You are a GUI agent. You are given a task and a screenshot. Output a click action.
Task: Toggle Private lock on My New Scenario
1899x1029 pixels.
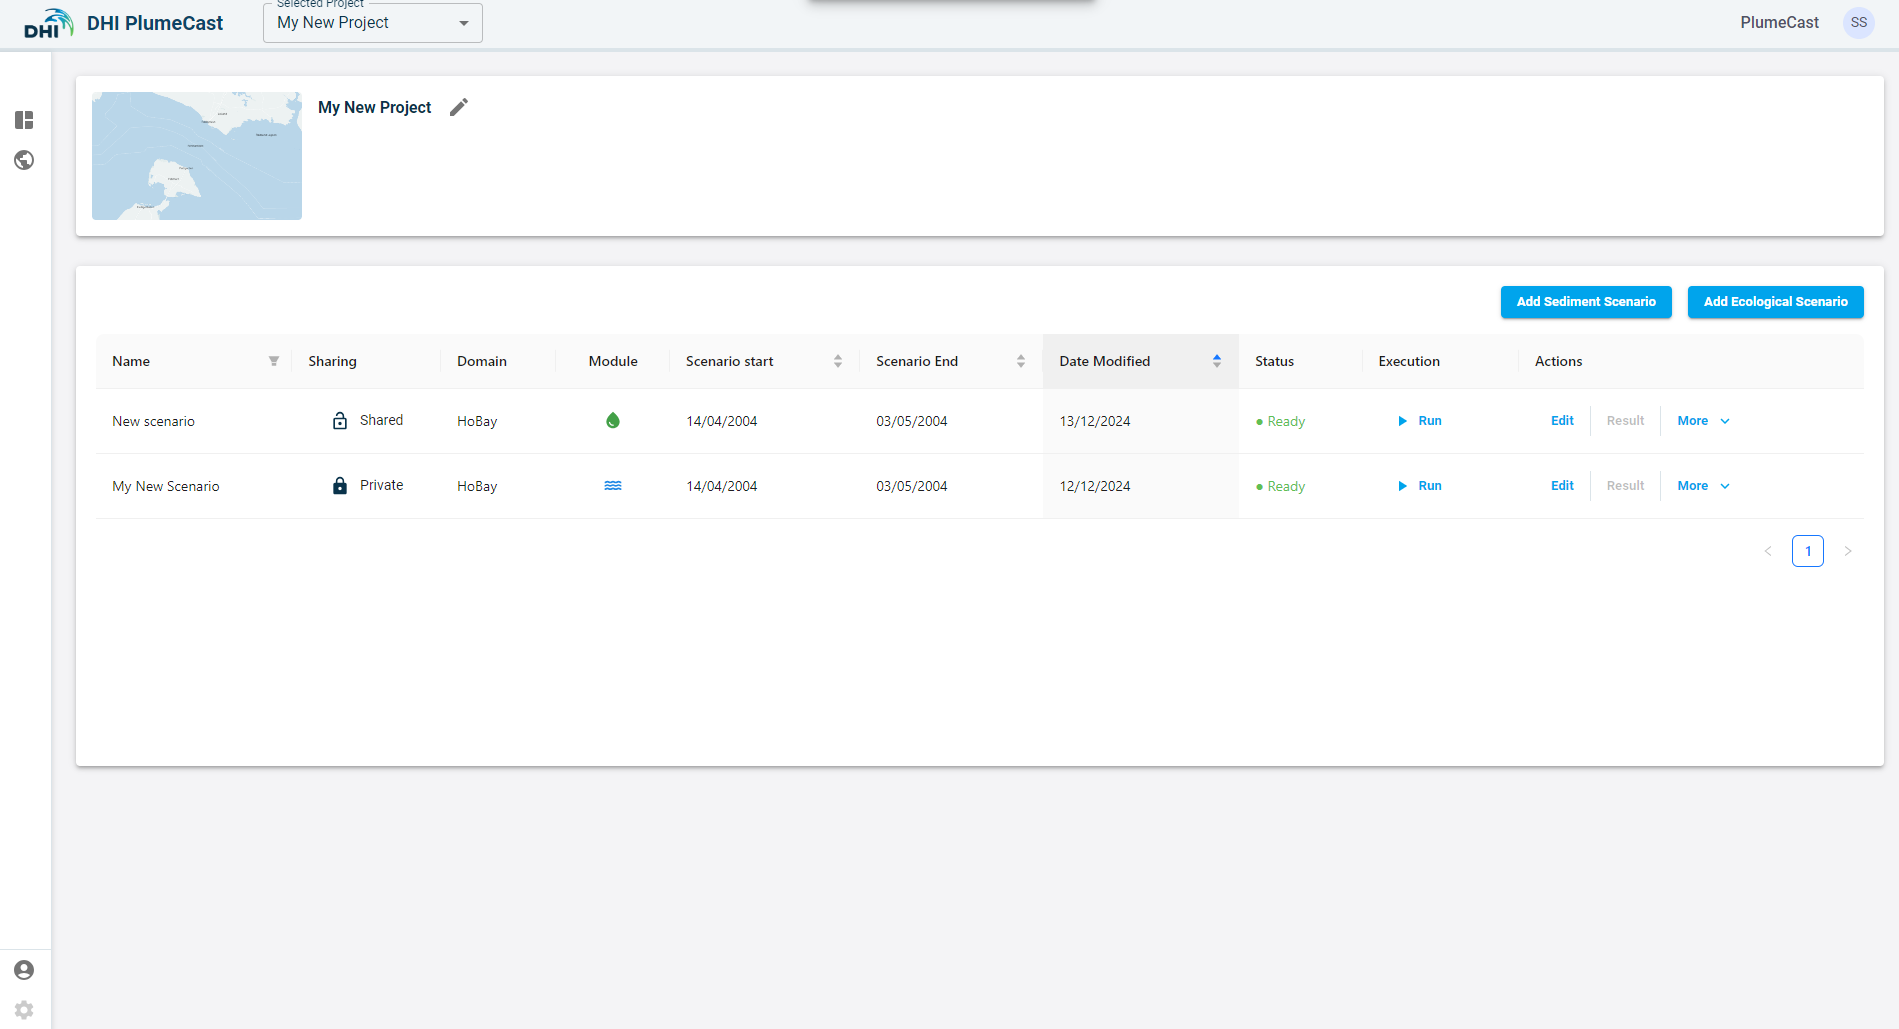tap(340, 486)
